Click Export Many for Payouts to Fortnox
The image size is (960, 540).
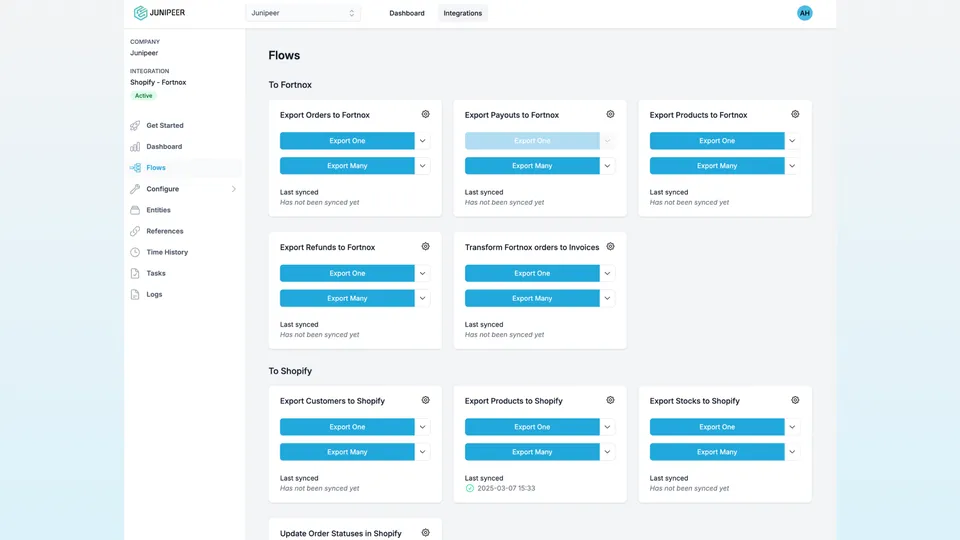[532, 166]
